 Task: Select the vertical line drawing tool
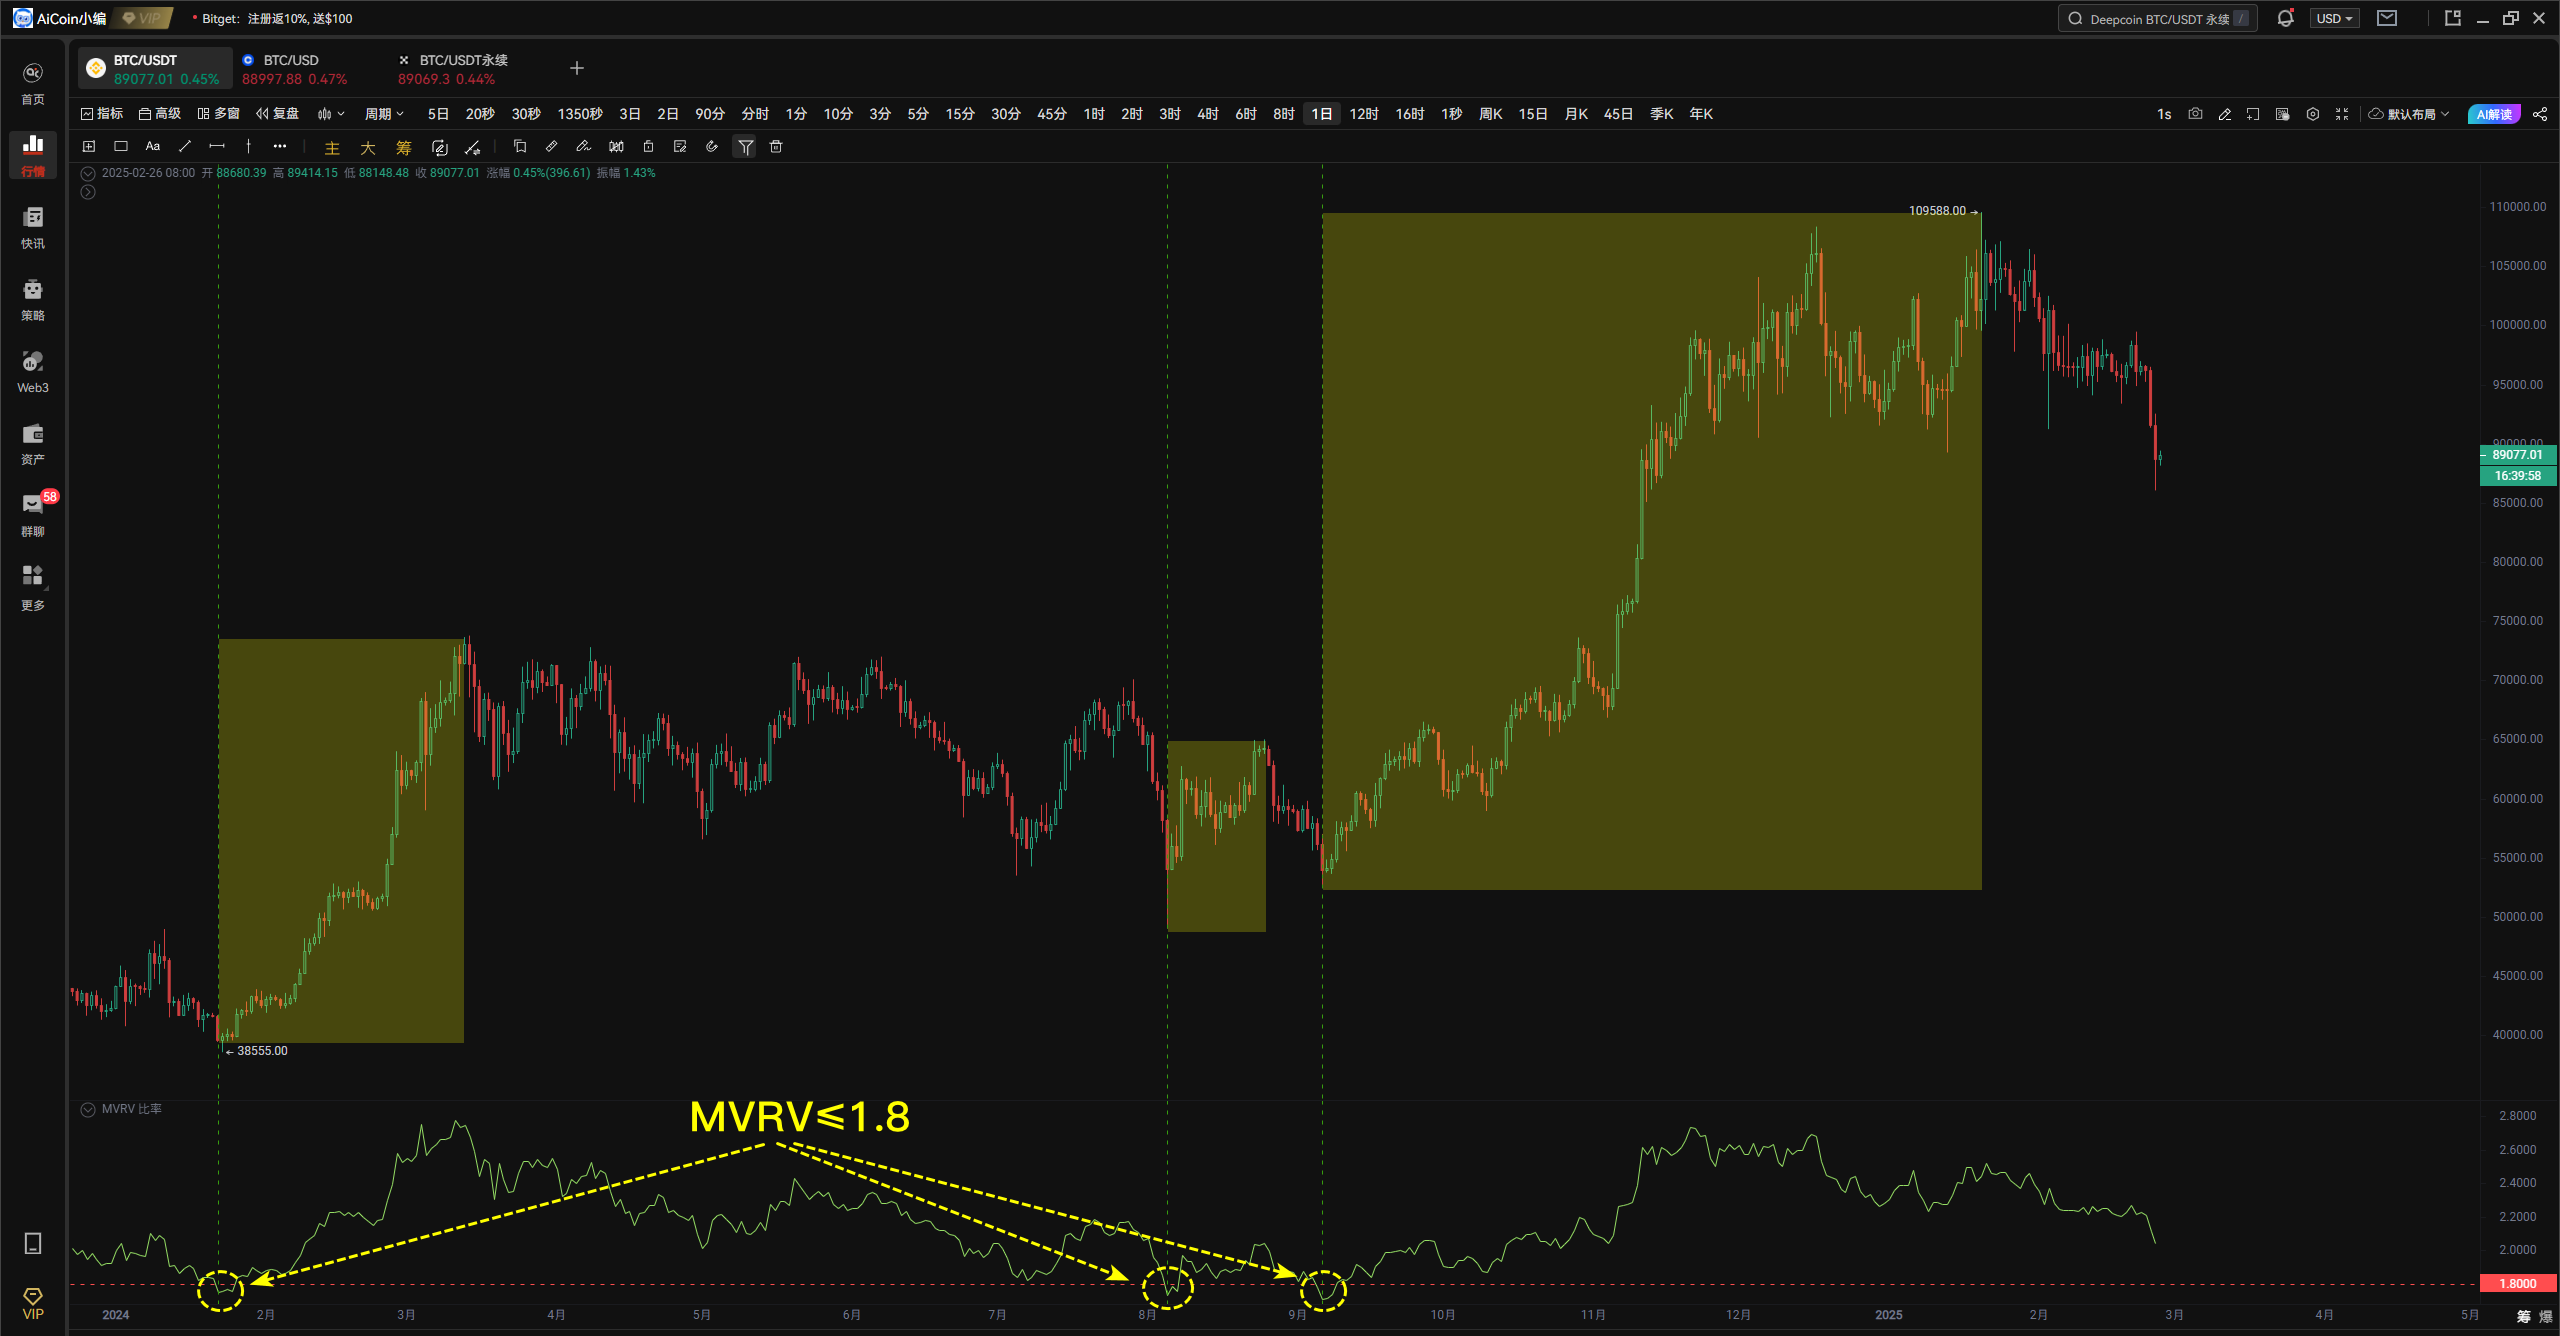point(248,146)
